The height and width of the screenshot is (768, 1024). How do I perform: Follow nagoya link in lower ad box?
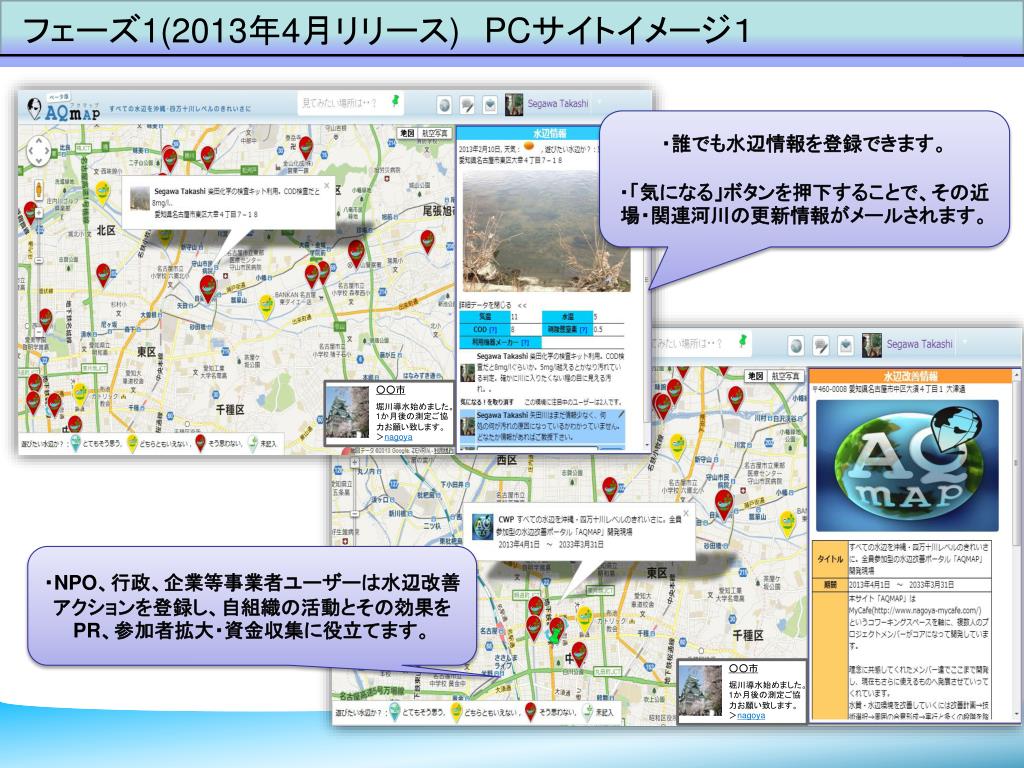pyautogui.click(x=751, y=716)
